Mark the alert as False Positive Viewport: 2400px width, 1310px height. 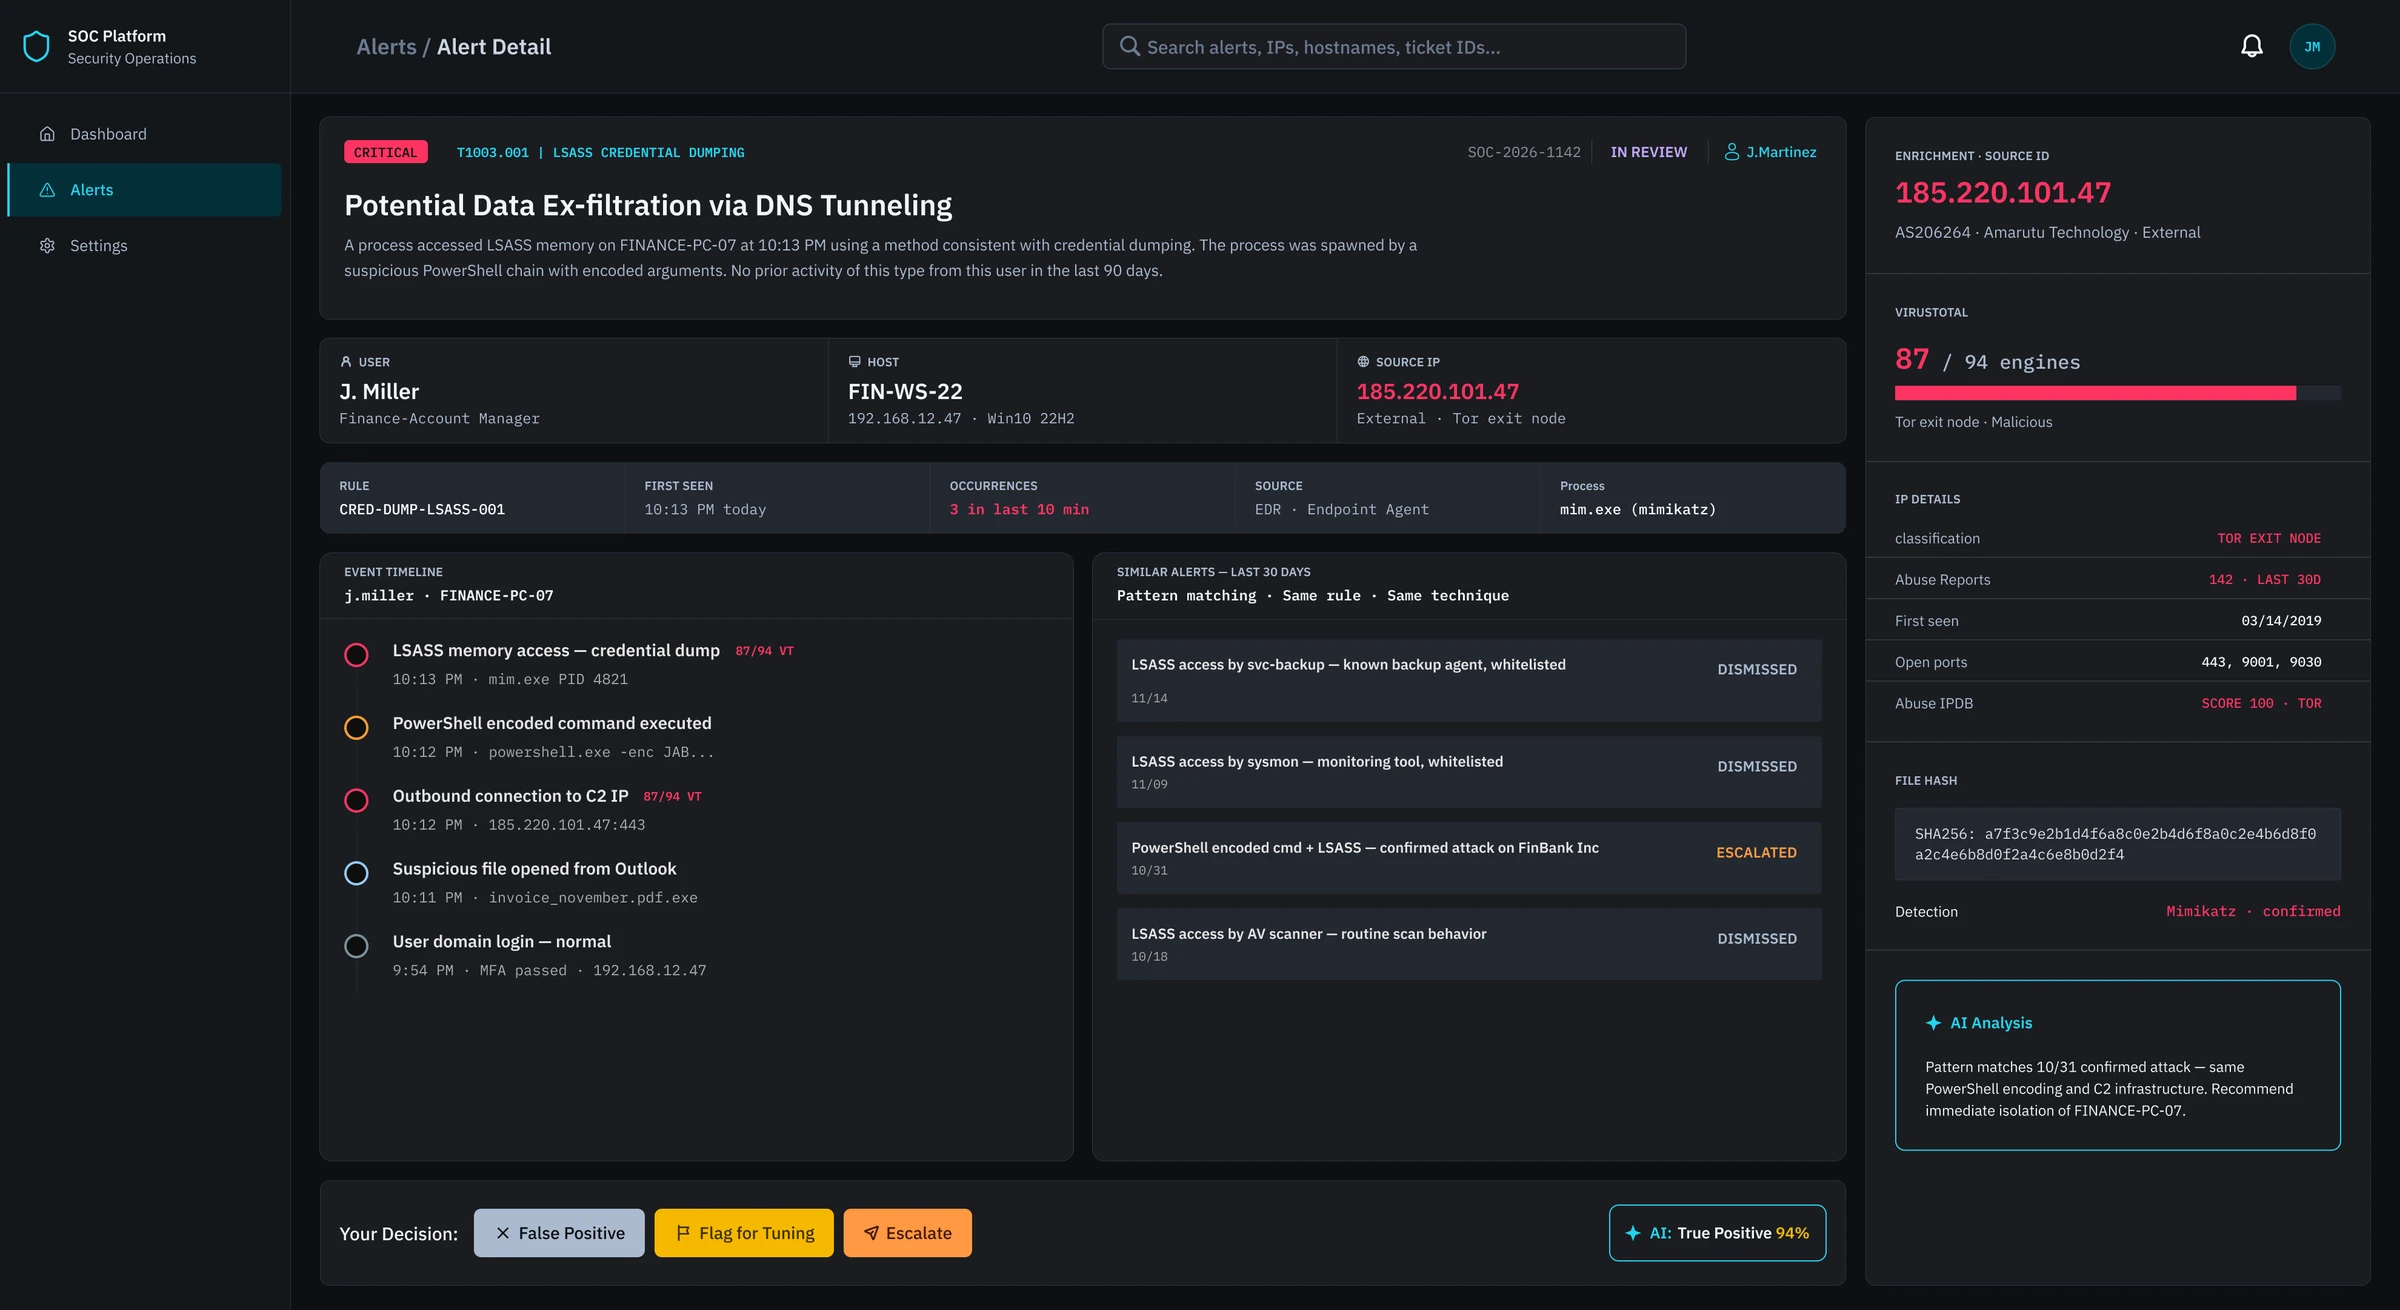tap(559, 1233)
